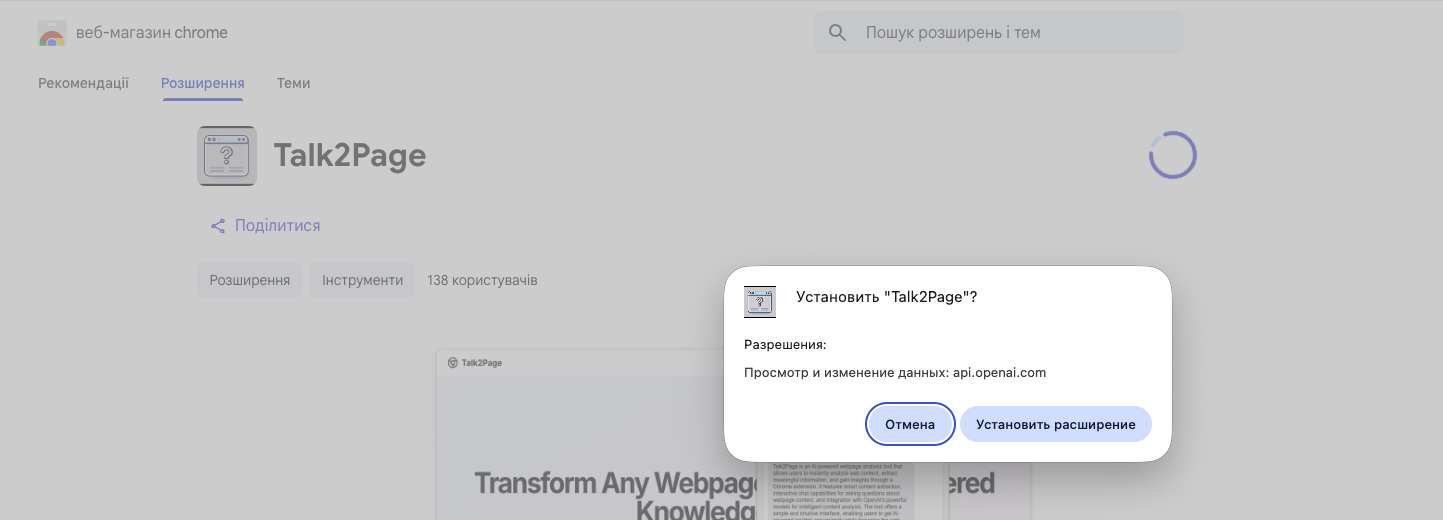1443x520 pixels.
Task: Click the small logo in Talk2Page preview header
Action: [453, 363]
